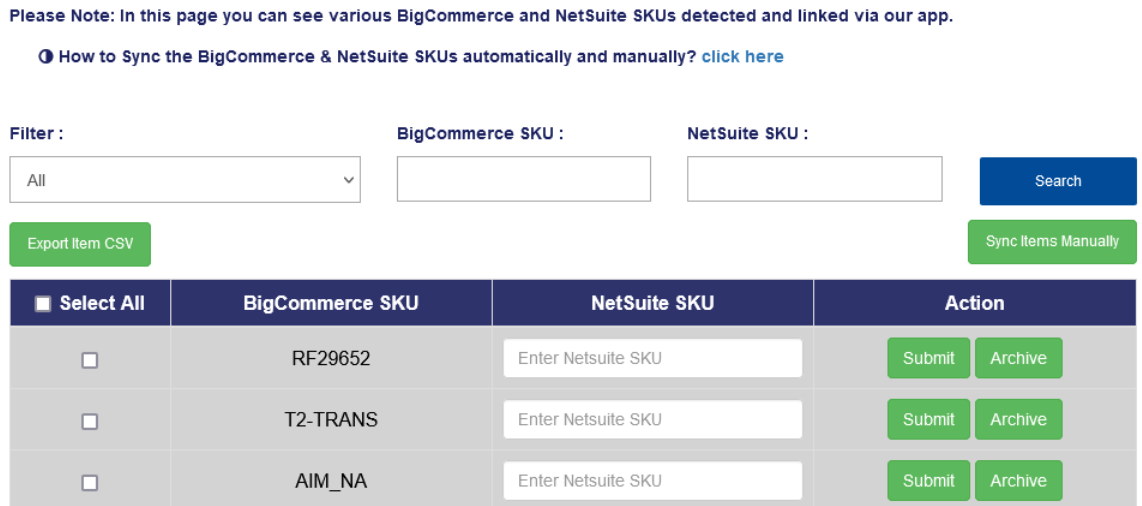Click the Export Item CSV button
Viewport: 1142px width, 506px height.
click(80, 244)
